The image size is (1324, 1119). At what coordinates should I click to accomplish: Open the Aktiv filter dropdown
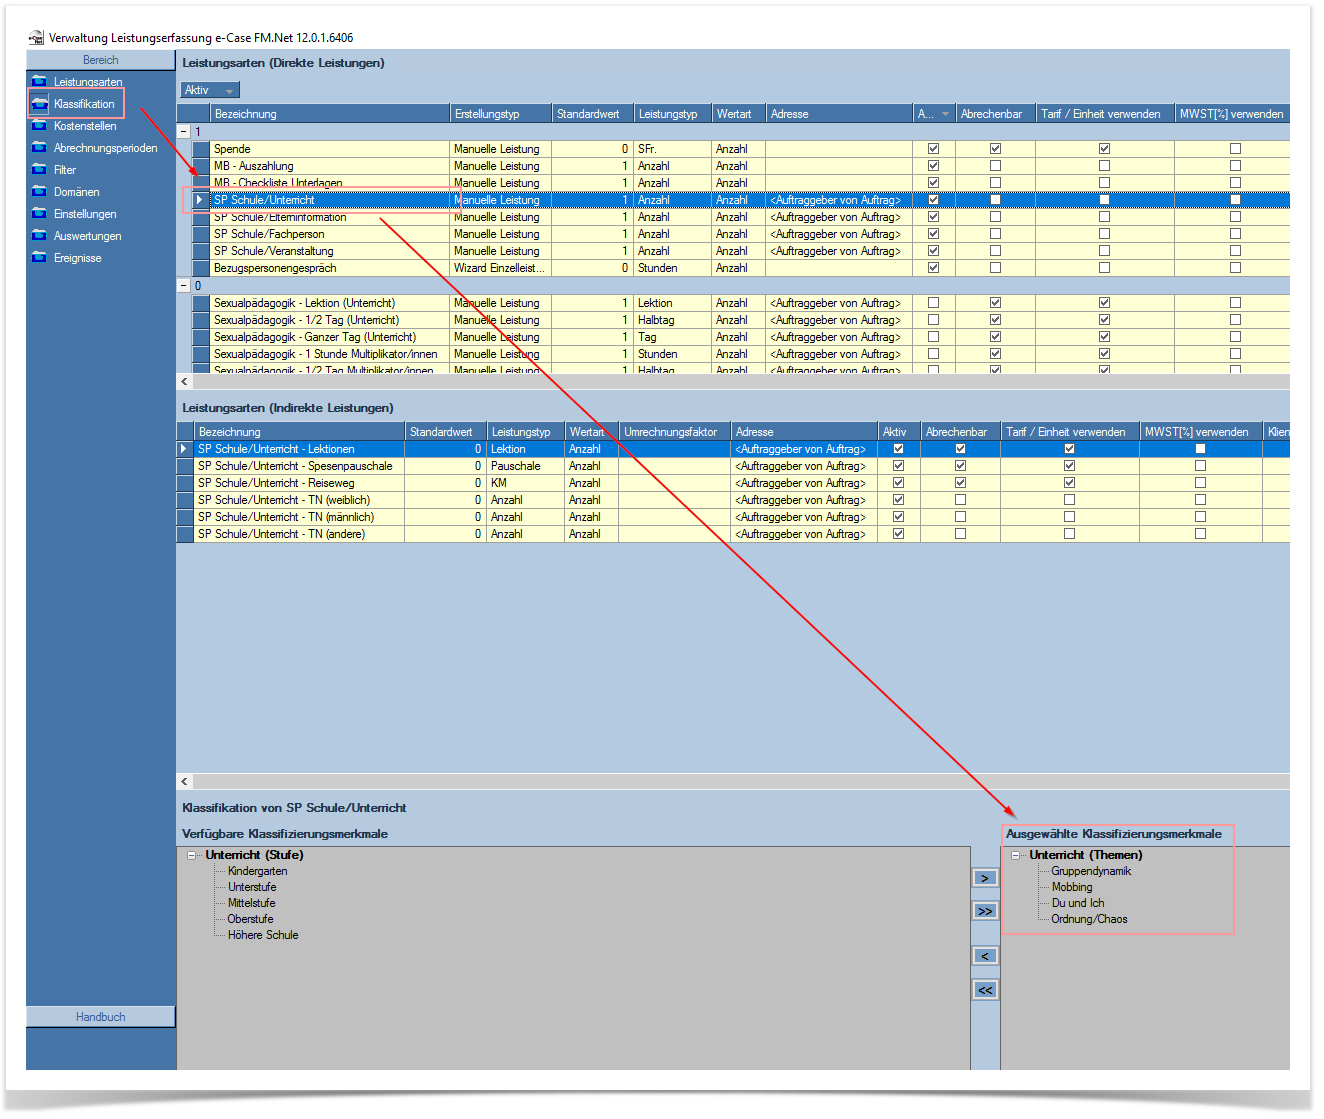(210, 90)
